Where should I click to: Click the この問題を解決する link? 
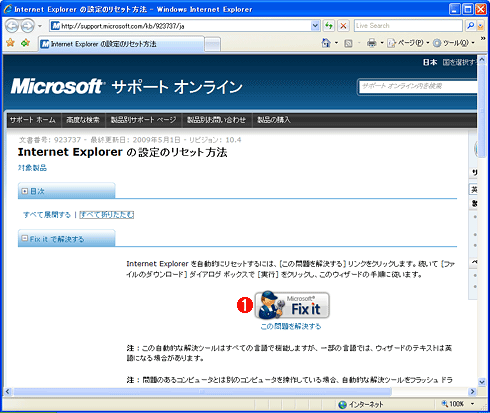pyautogui.click(x=291, y=326)
